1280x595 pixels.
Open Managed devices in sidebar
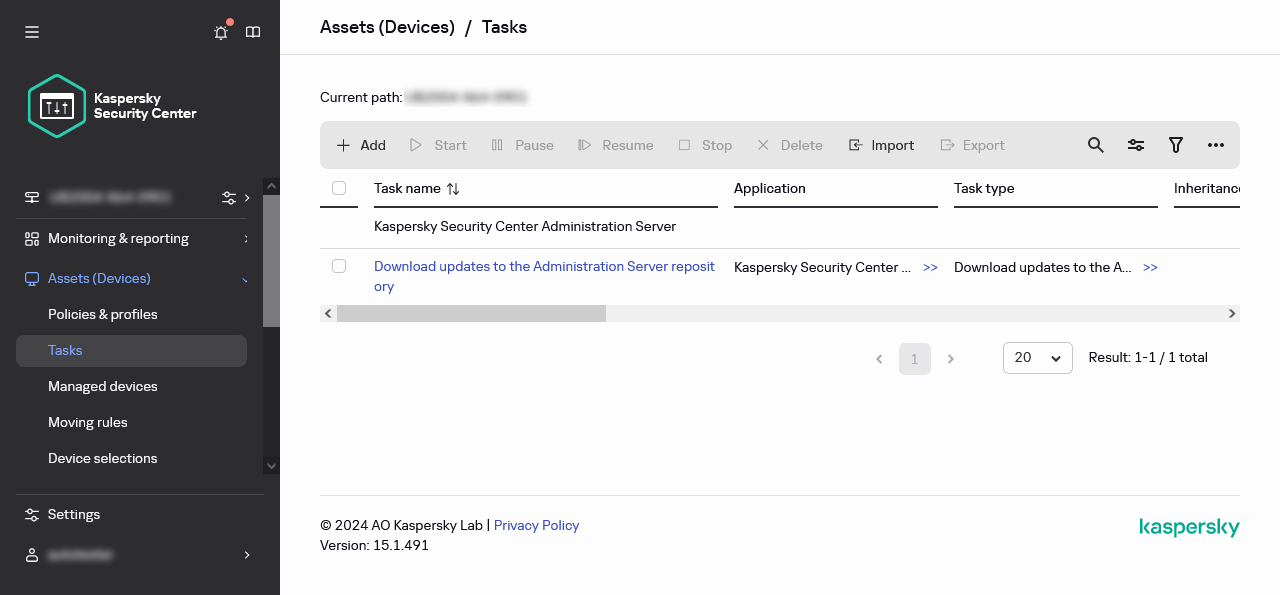coord(103,386)
